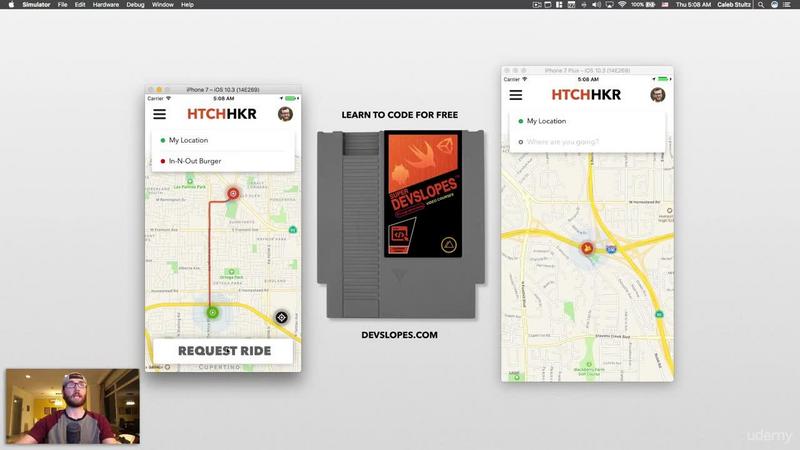Image resolution: width=800 pixels, height=450 pixels.
Task: Click the HTCHHKR logo in the right simulator
Action: (x=586, y=95)
